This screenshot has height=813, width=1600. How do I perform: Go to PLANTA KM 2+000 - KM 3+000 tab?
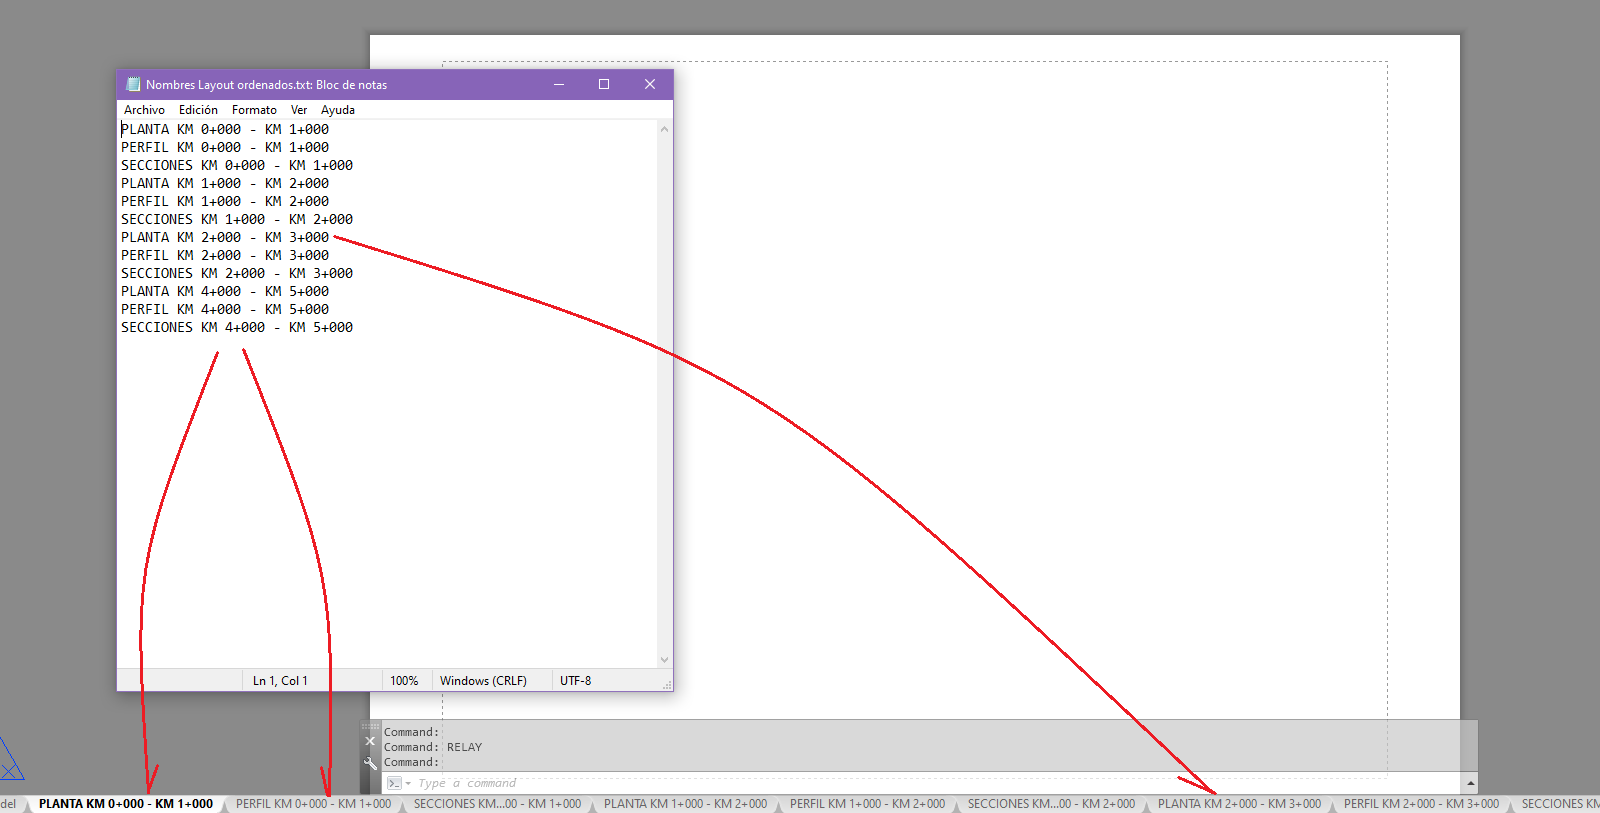(x=1239, y=804)
